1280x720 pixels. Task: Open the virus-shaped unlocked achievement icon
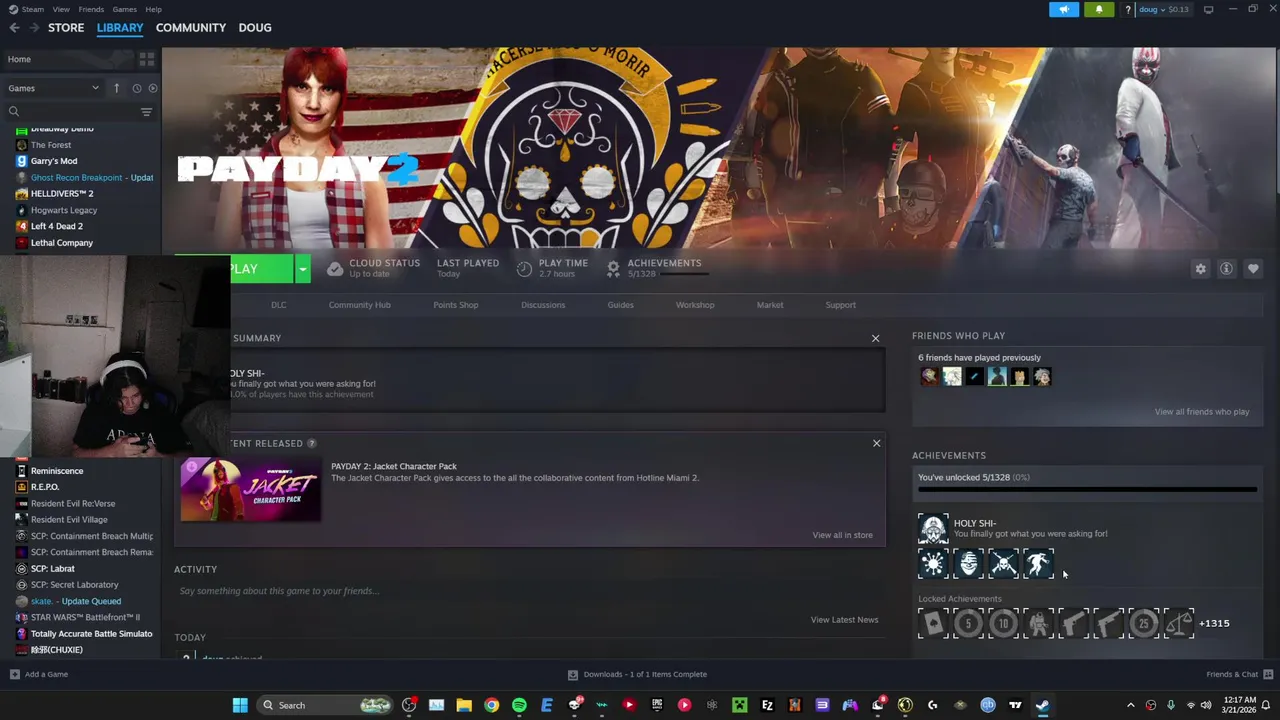tap(933, 564)
